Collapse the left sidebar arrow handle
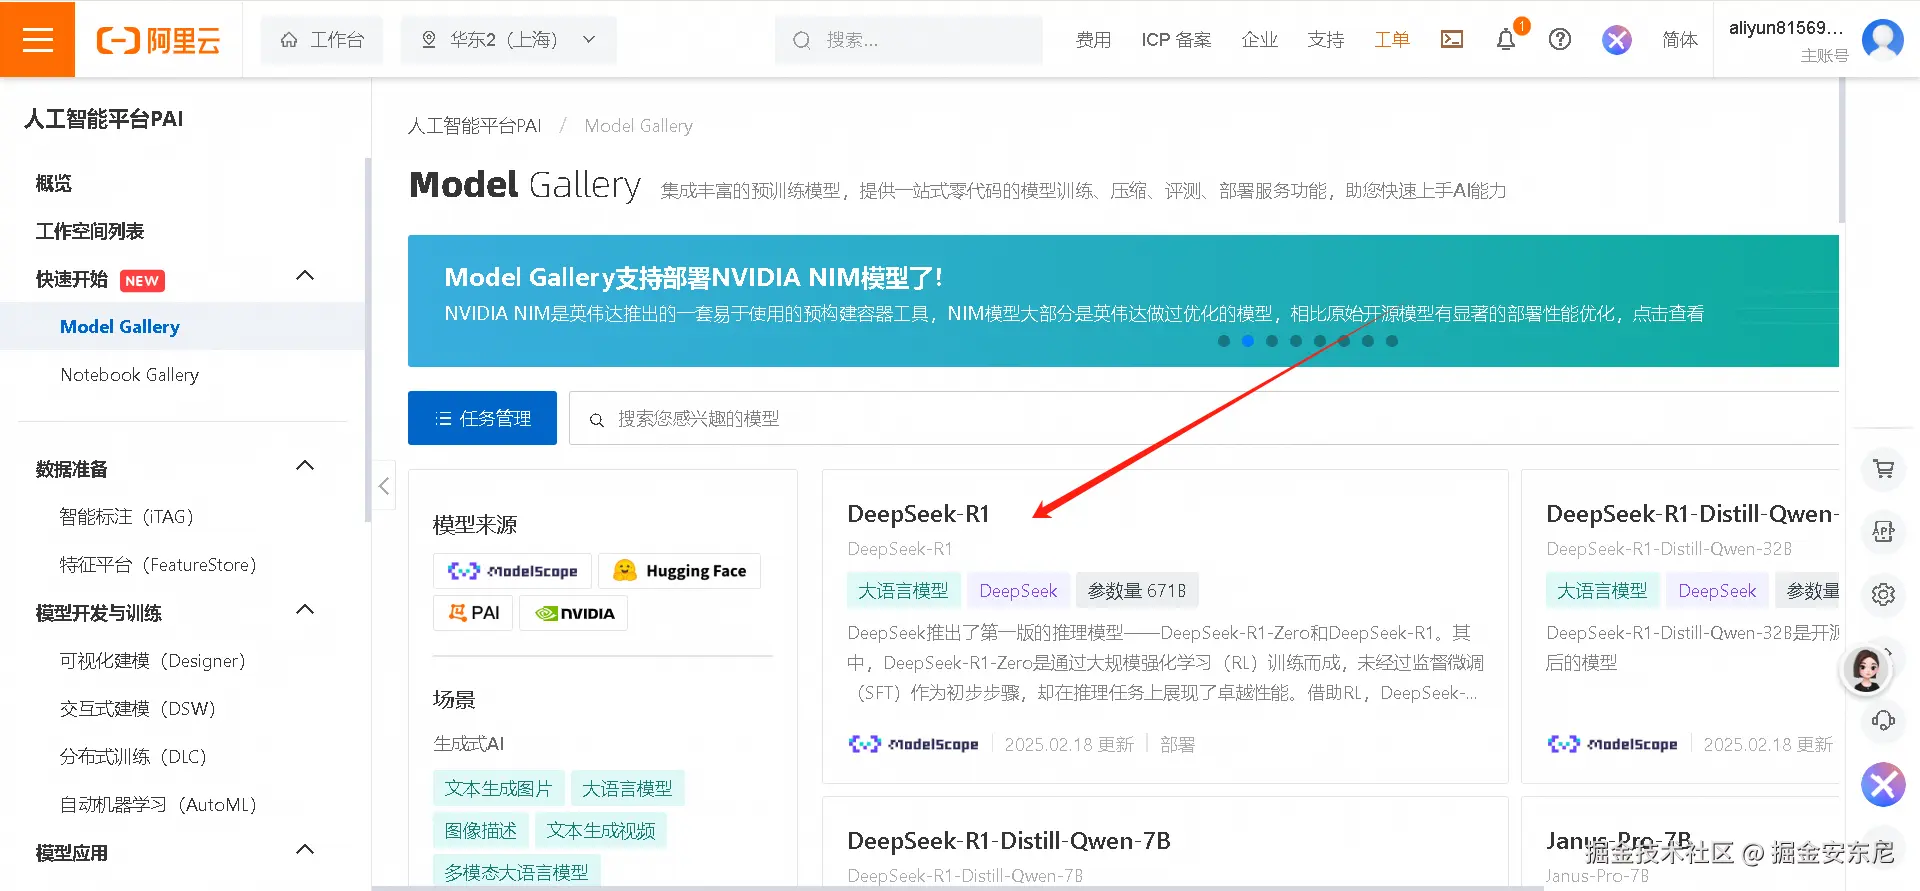 click(x=384, y=486)
